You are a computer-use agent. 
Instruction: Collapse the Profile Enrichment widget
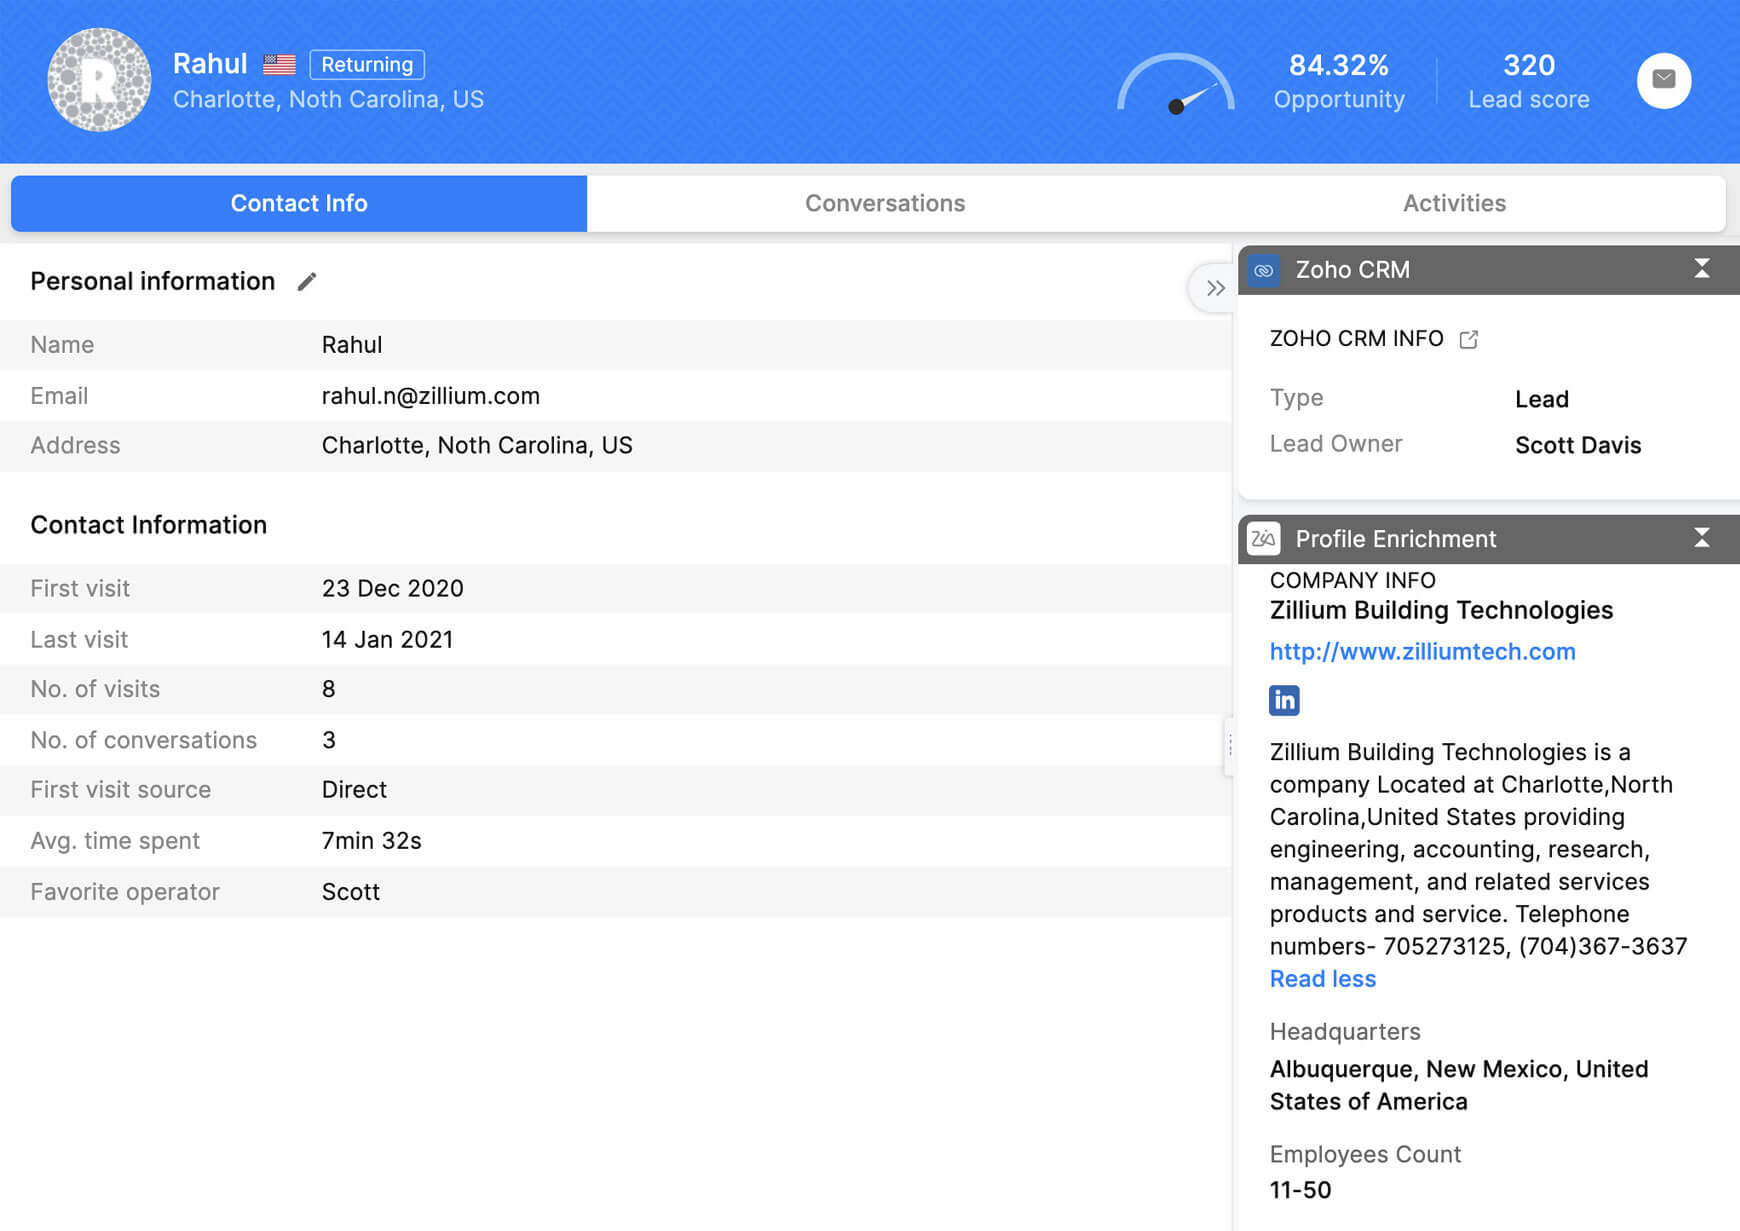1701,538
